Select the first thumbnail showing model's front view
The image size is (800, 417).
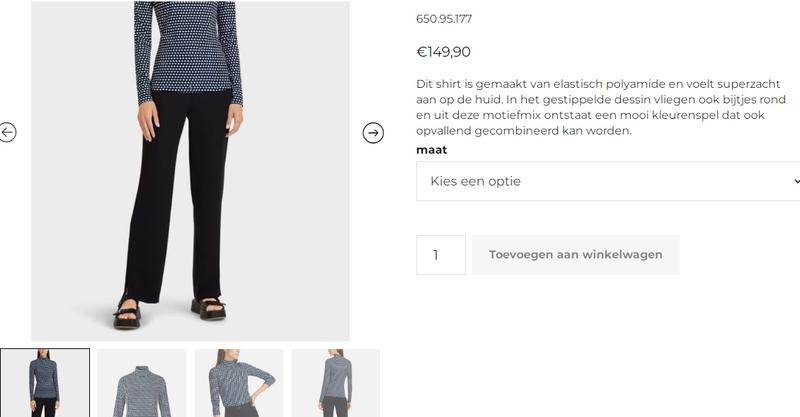(45, 383)
